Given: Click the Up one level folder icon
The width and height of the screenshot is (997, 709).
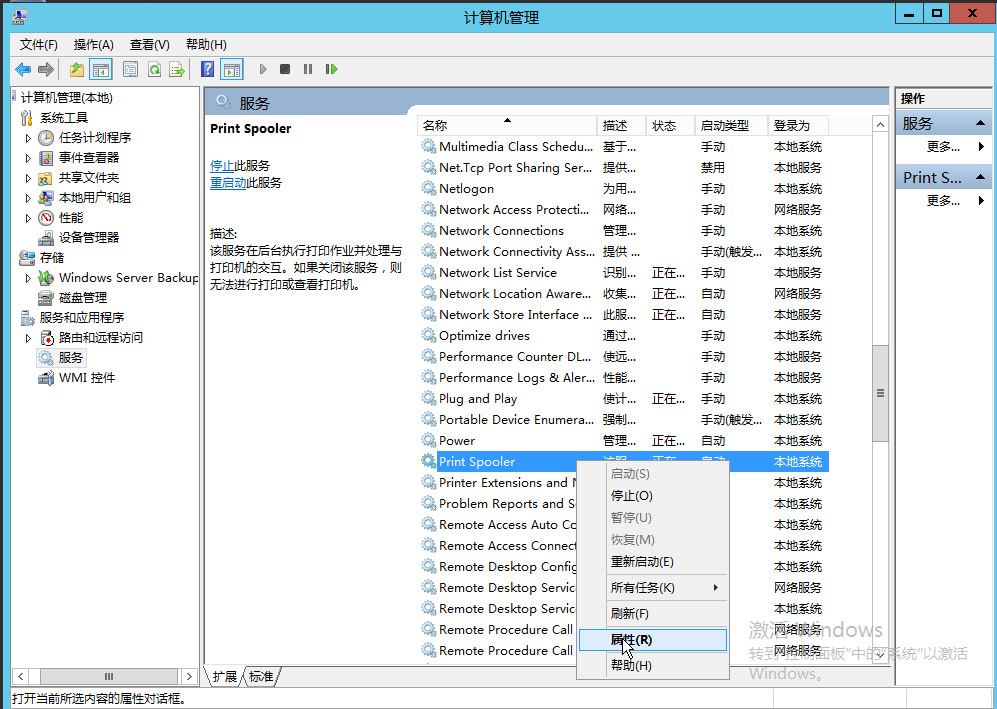Looking at the screenshot, I should pos(77,69).
